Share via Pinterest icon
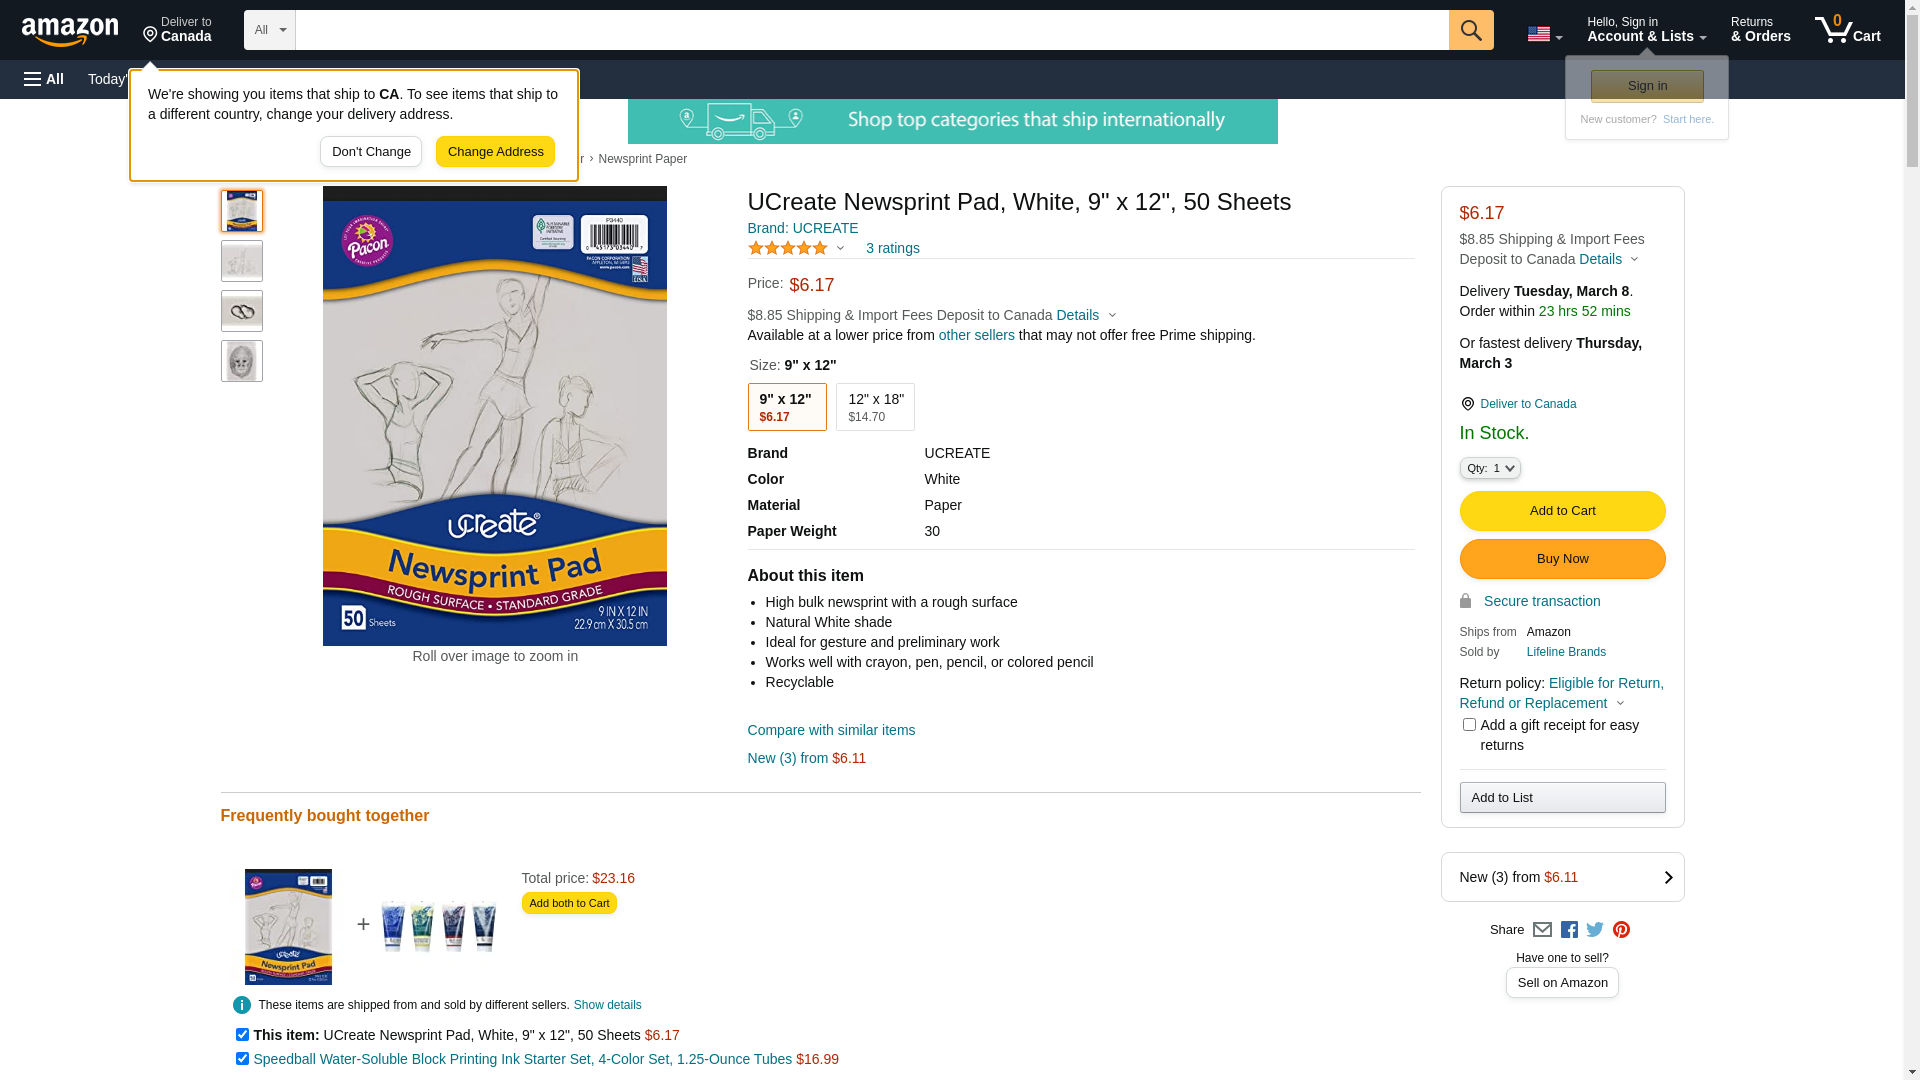 coord(1621,930)
